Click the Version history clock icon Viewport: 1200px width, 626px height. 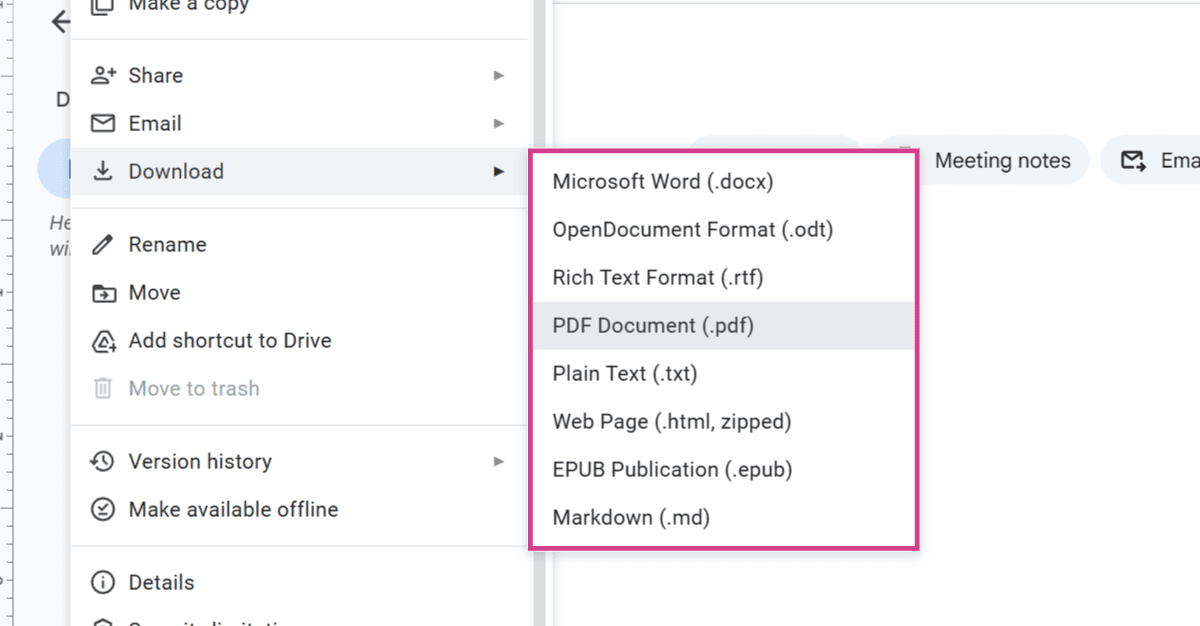pyautogui.click(x=103, y=461)
